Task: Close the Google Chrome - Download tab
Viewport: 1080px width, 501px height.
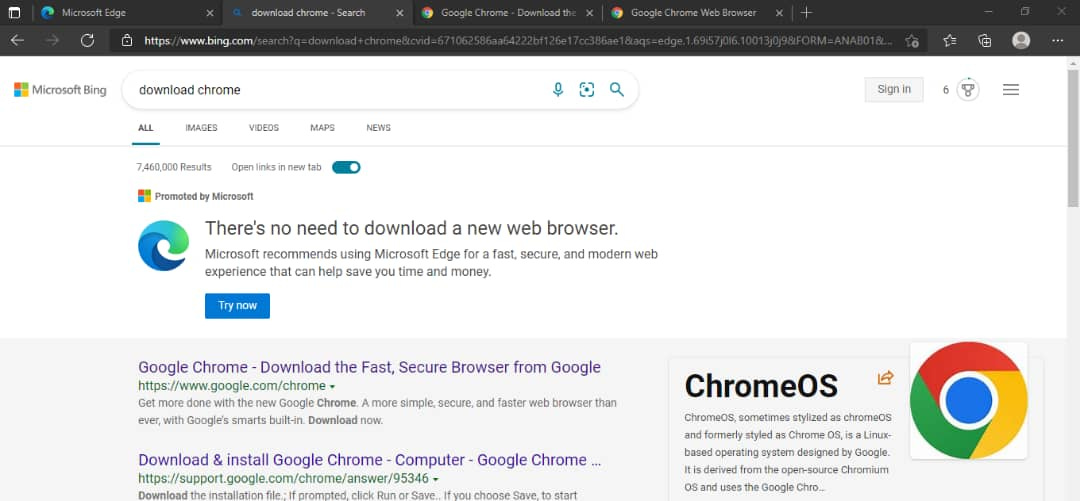Action: [590, 12]
